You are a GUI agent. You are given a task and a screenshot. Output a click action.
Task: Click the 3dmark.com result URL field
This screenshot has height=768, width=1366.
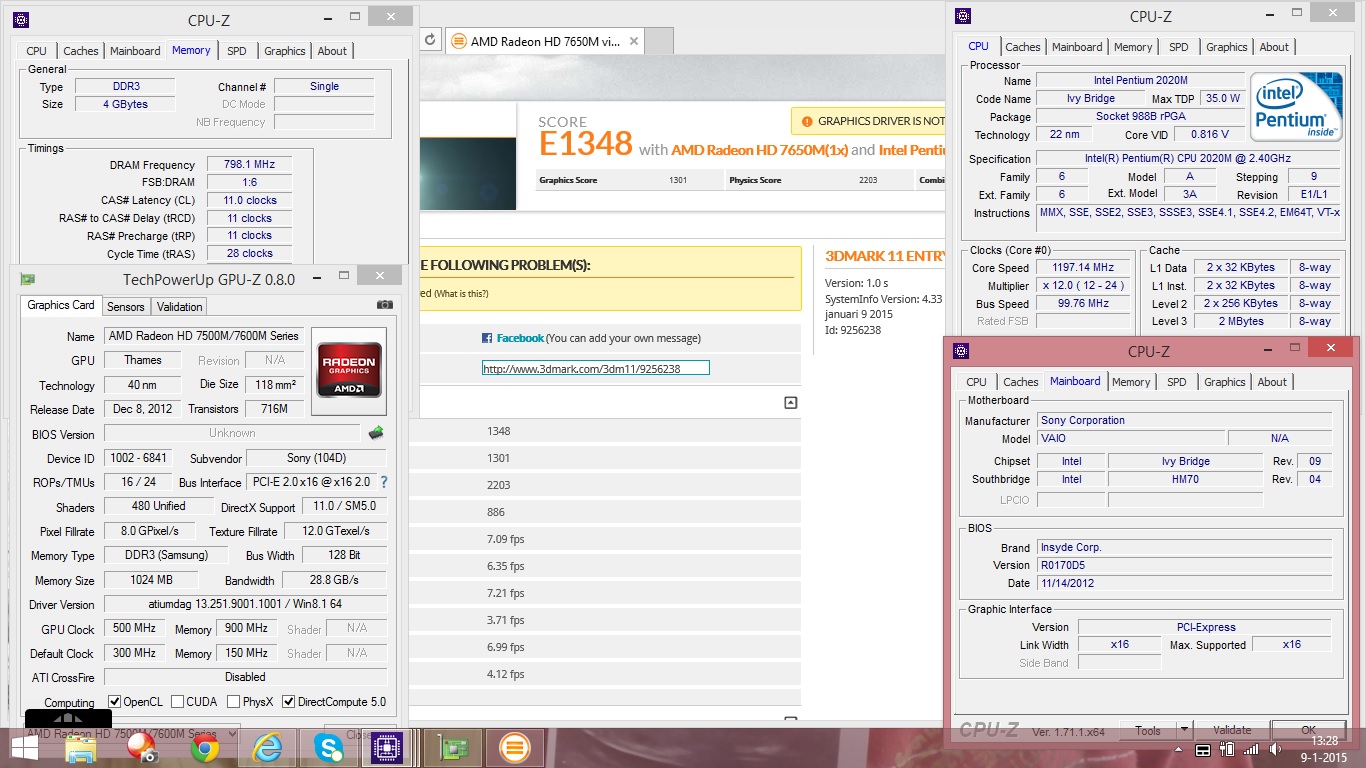pos(596,368)
